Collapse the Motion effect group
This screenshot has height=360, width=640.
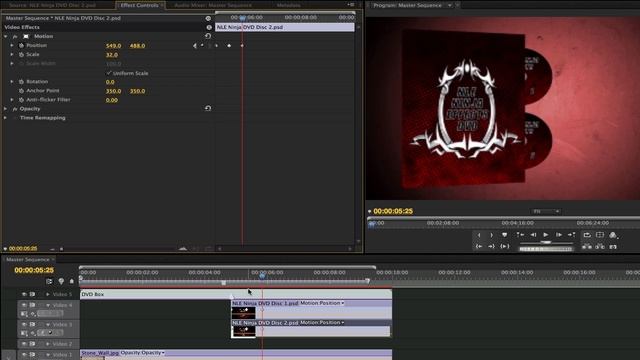coord(6,36)
